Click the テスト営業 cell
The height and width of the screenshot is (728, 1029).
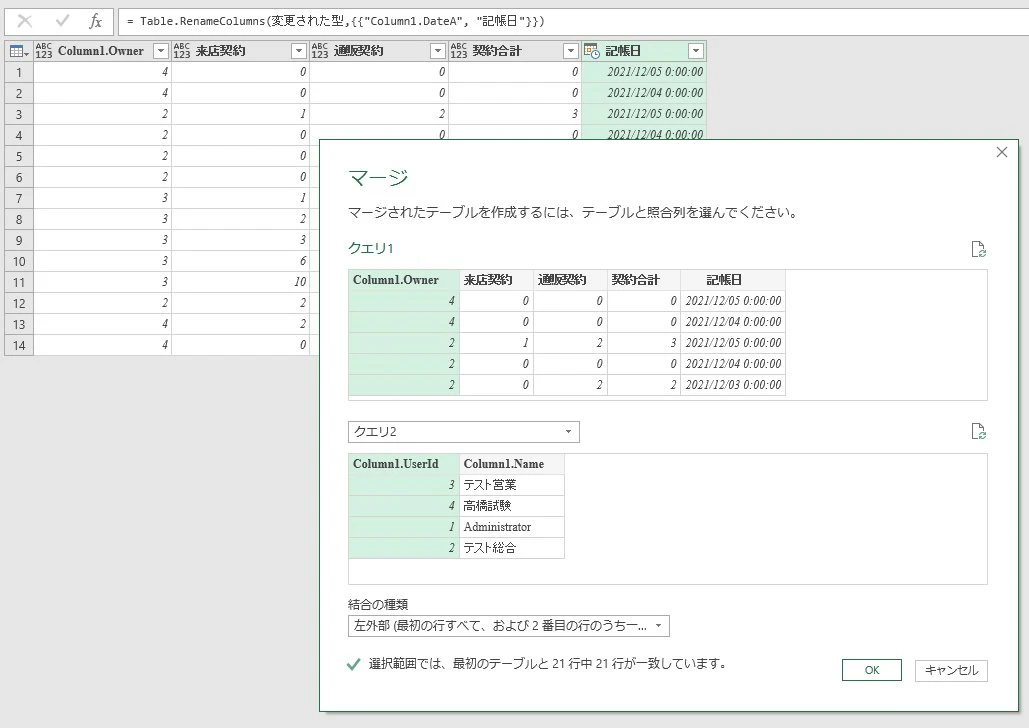[x=512, y=485]
